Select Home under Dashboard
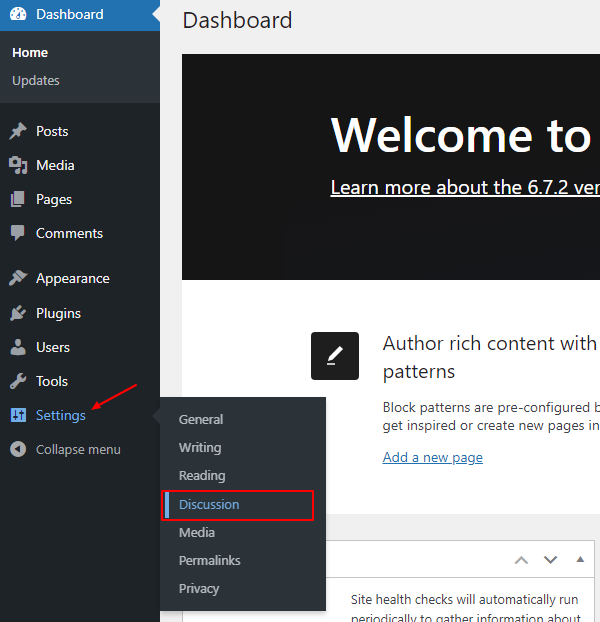 click(x=30, y=53)
